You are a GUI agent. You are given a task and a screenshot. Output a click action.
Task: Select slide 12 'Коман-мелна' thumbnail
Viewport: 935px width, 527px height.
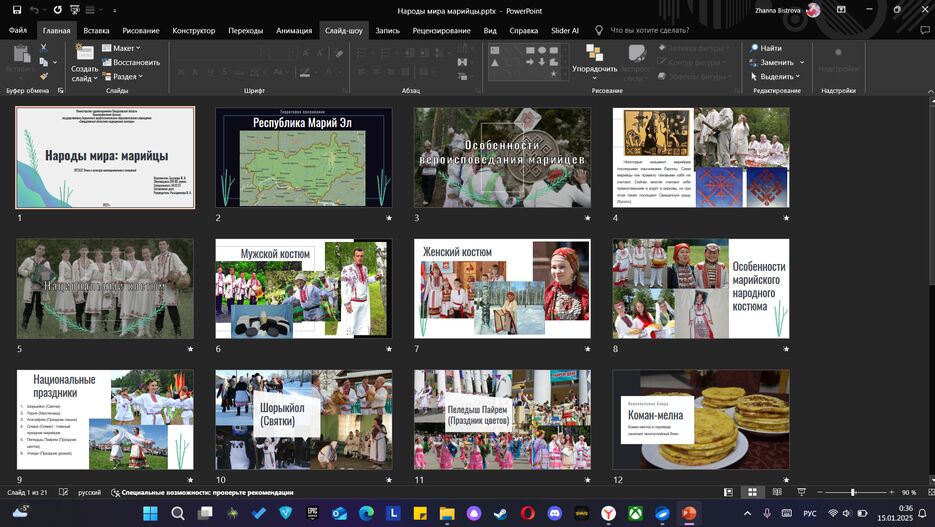tap(701, 420)
